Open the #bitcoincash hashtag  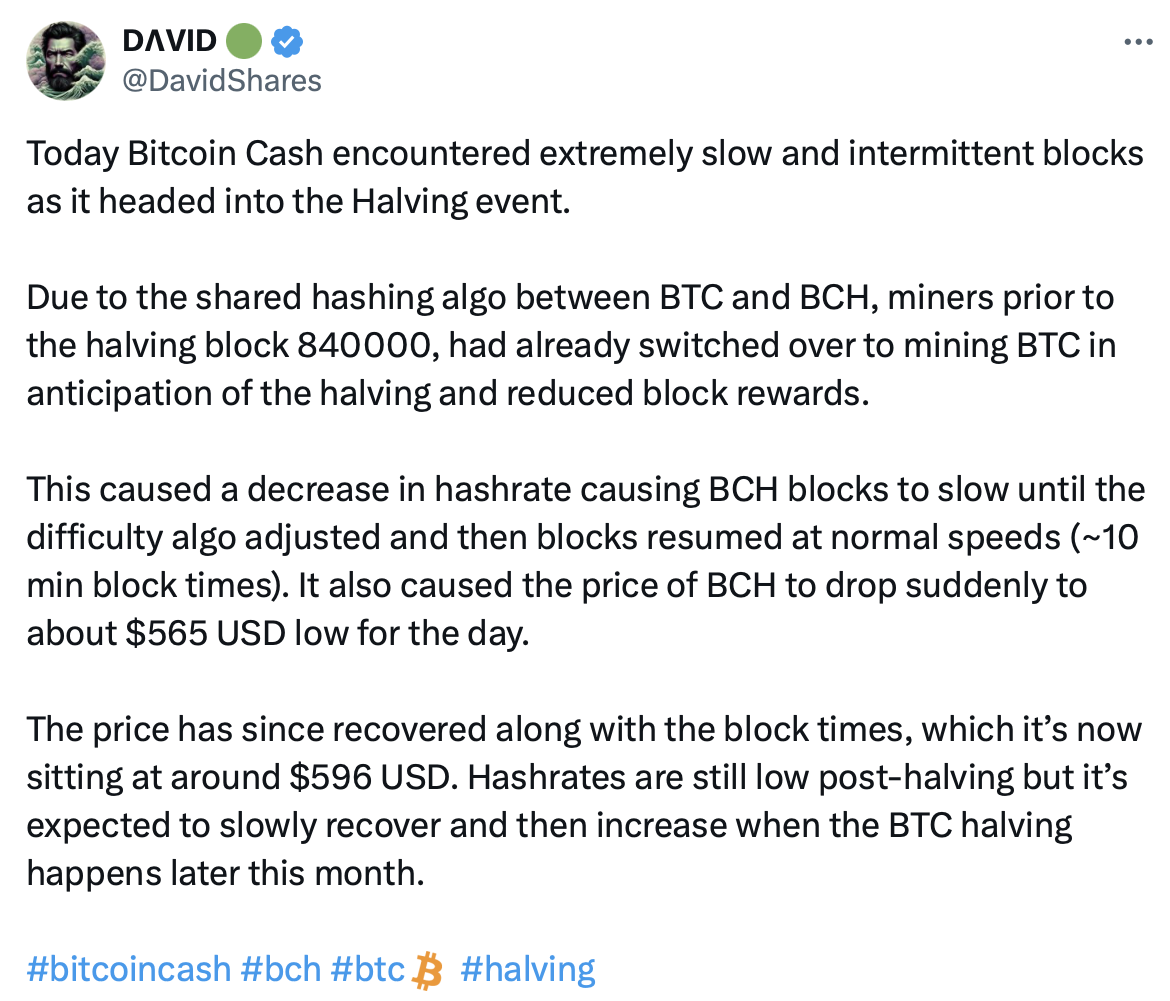[129, 969]
